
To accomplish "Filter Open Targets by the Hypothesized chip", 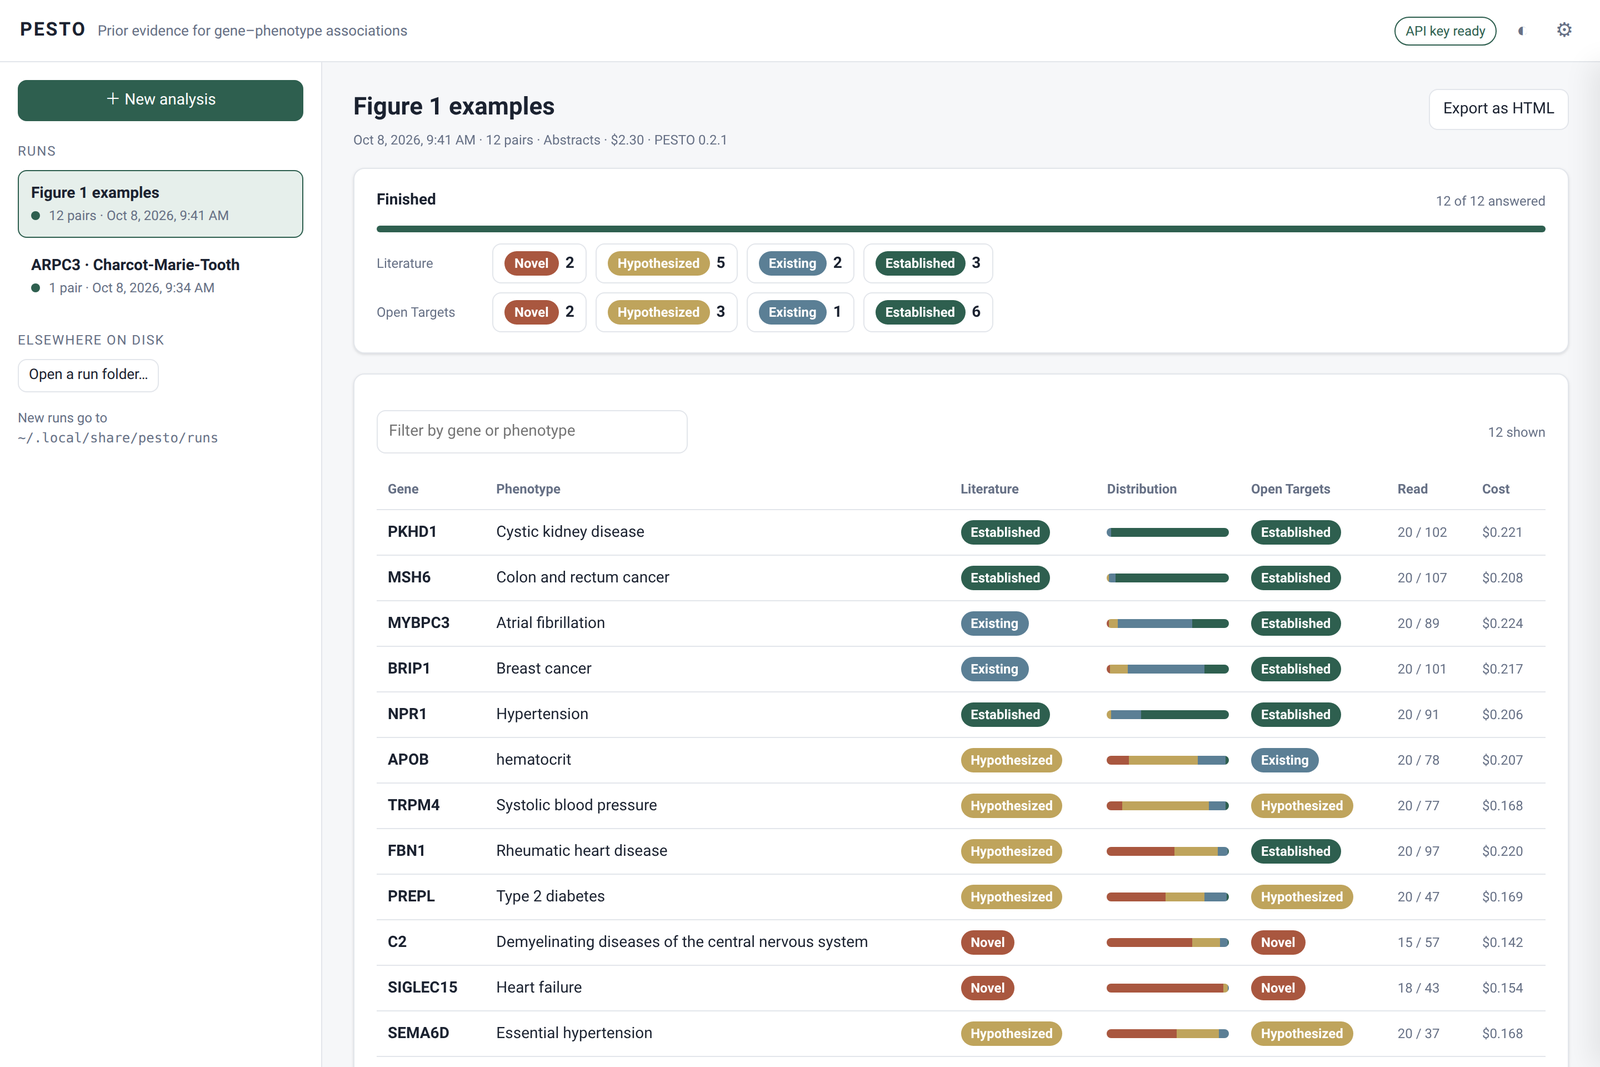I will point(666,312).
